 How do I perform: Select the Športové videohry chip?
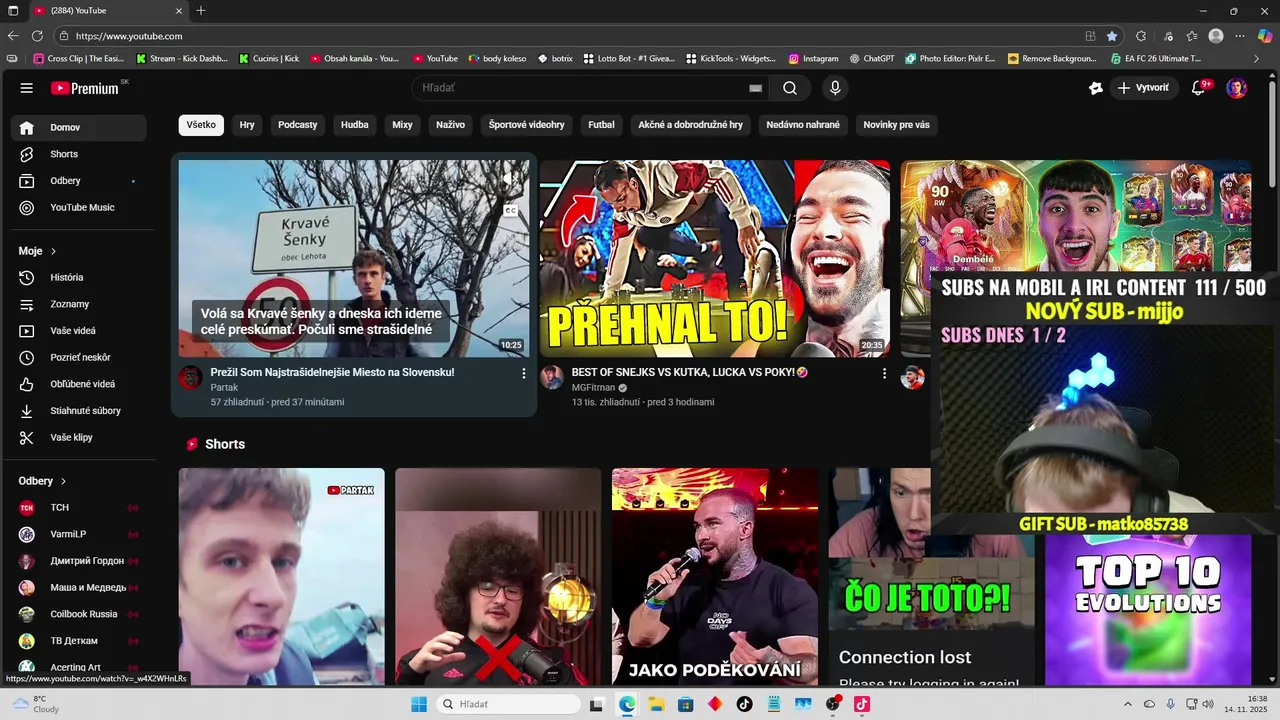(x=527, y=125)
